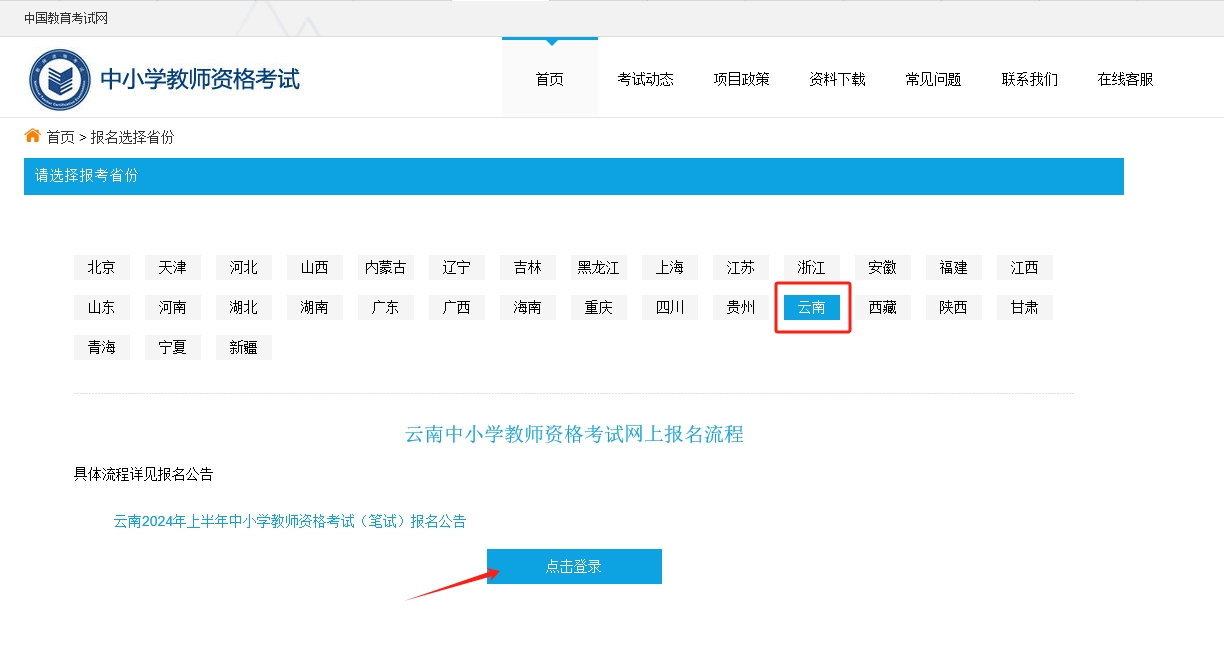This screenshot has width=1224, height=651.
Task: Go to 项目政策 in the navigation bar
Action: click(x=741, y=79)
